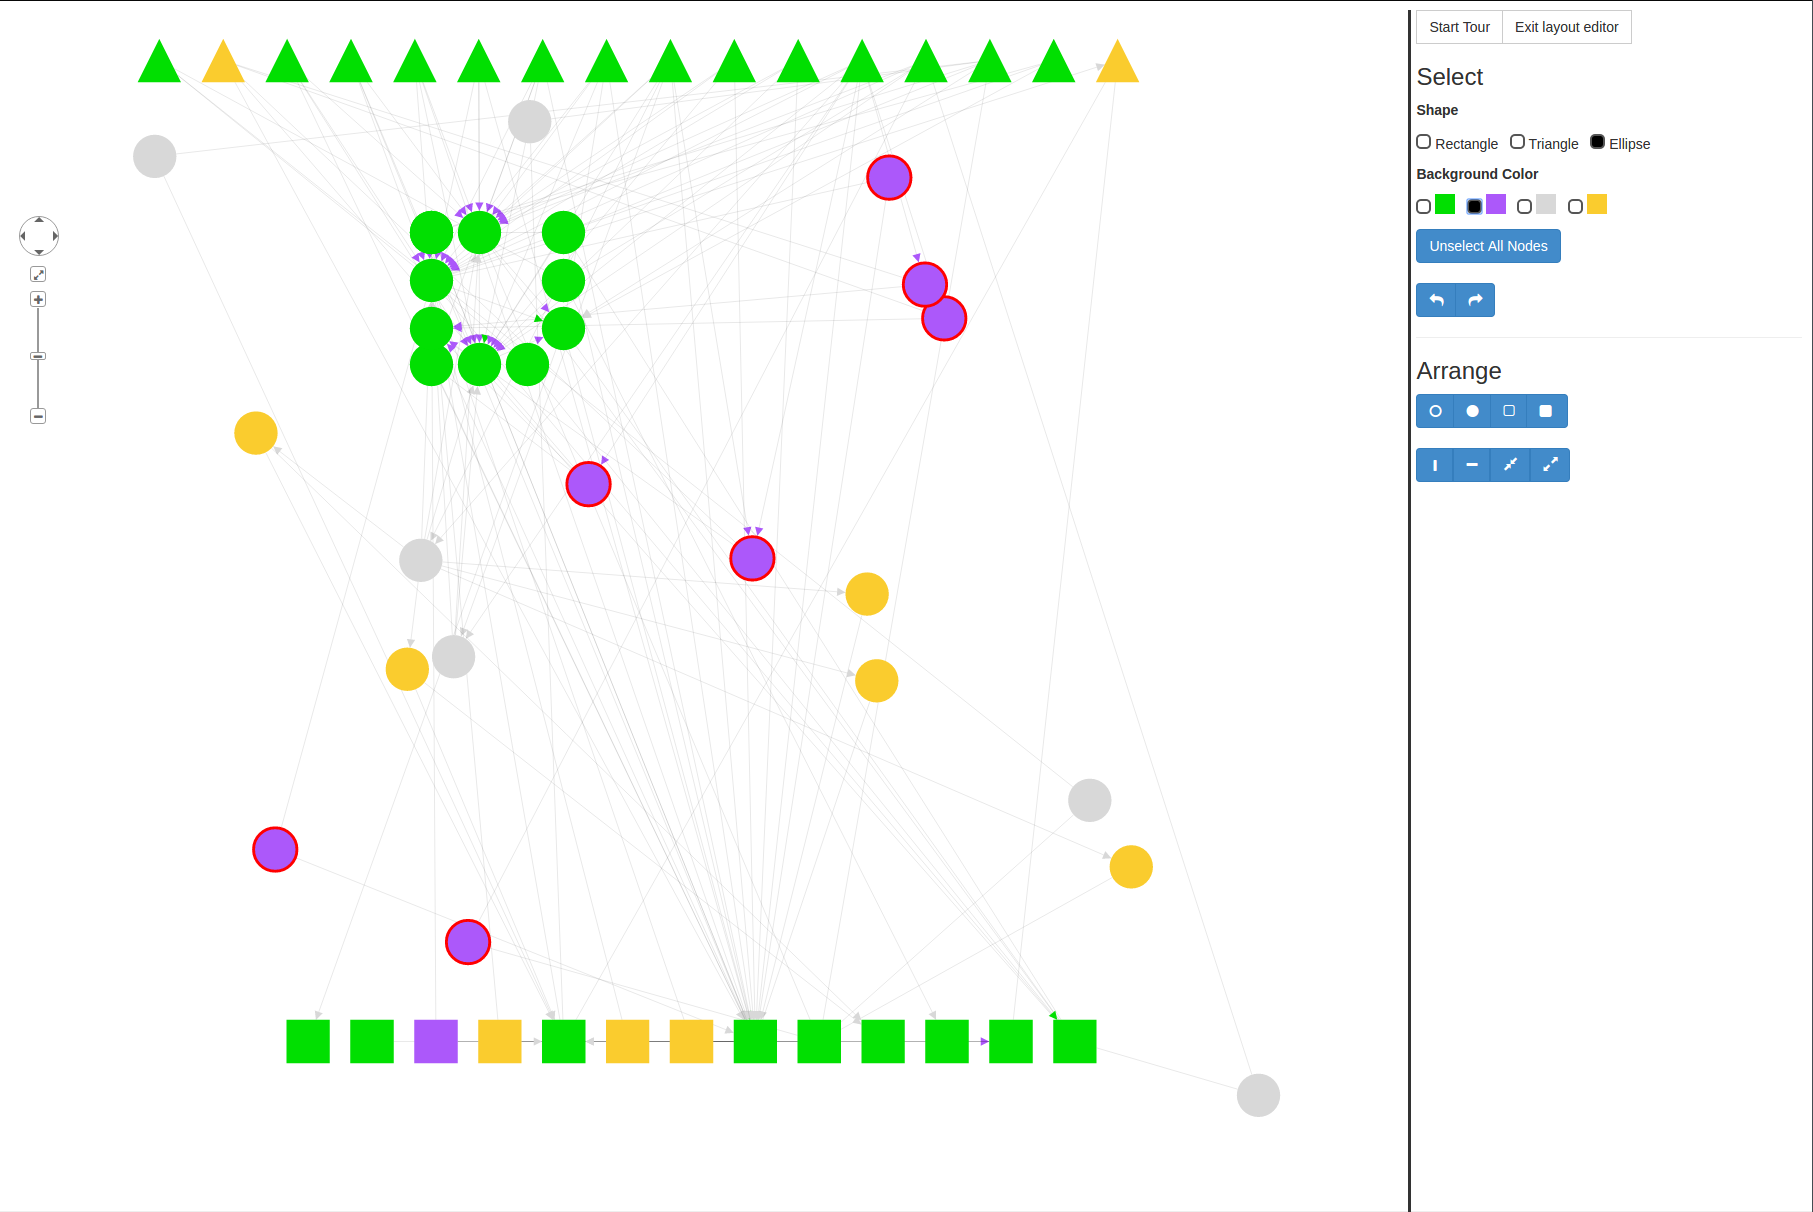Click the zoom slider handle
This screenshot has width=1813, height=1212.
pyautogui.click(x=38, y=356)
